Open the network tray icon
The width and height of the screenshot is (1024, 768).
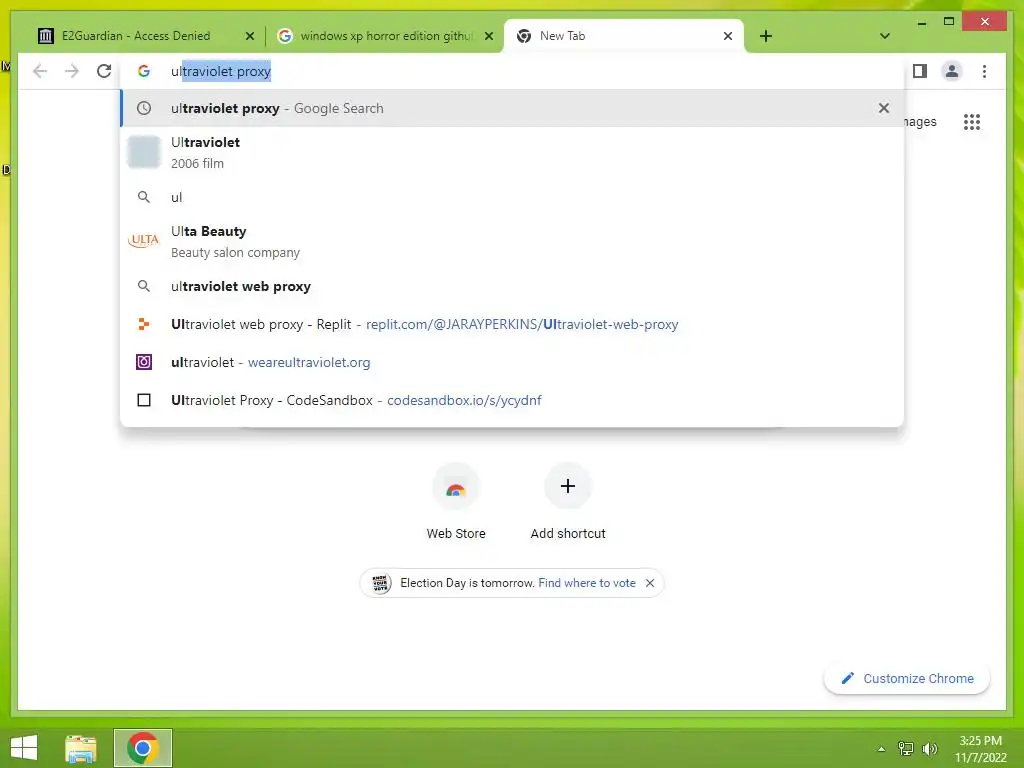point(906,749)
